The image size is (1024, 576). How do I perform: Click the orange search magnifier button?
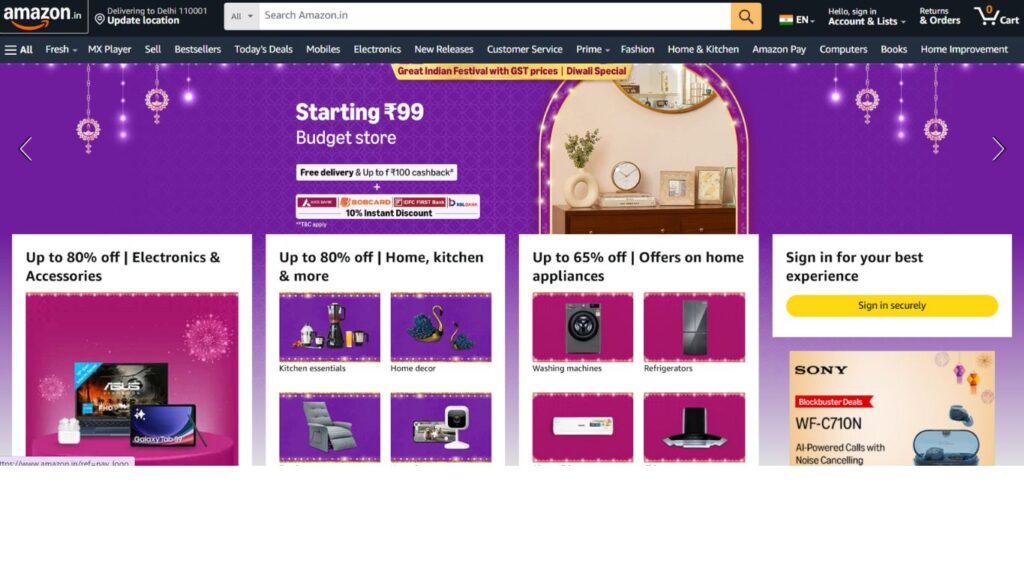tap(746, 16)
